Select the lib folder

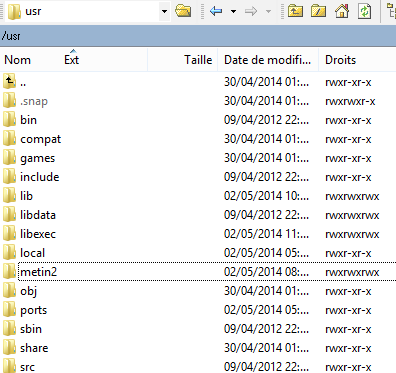pos(198,196)
